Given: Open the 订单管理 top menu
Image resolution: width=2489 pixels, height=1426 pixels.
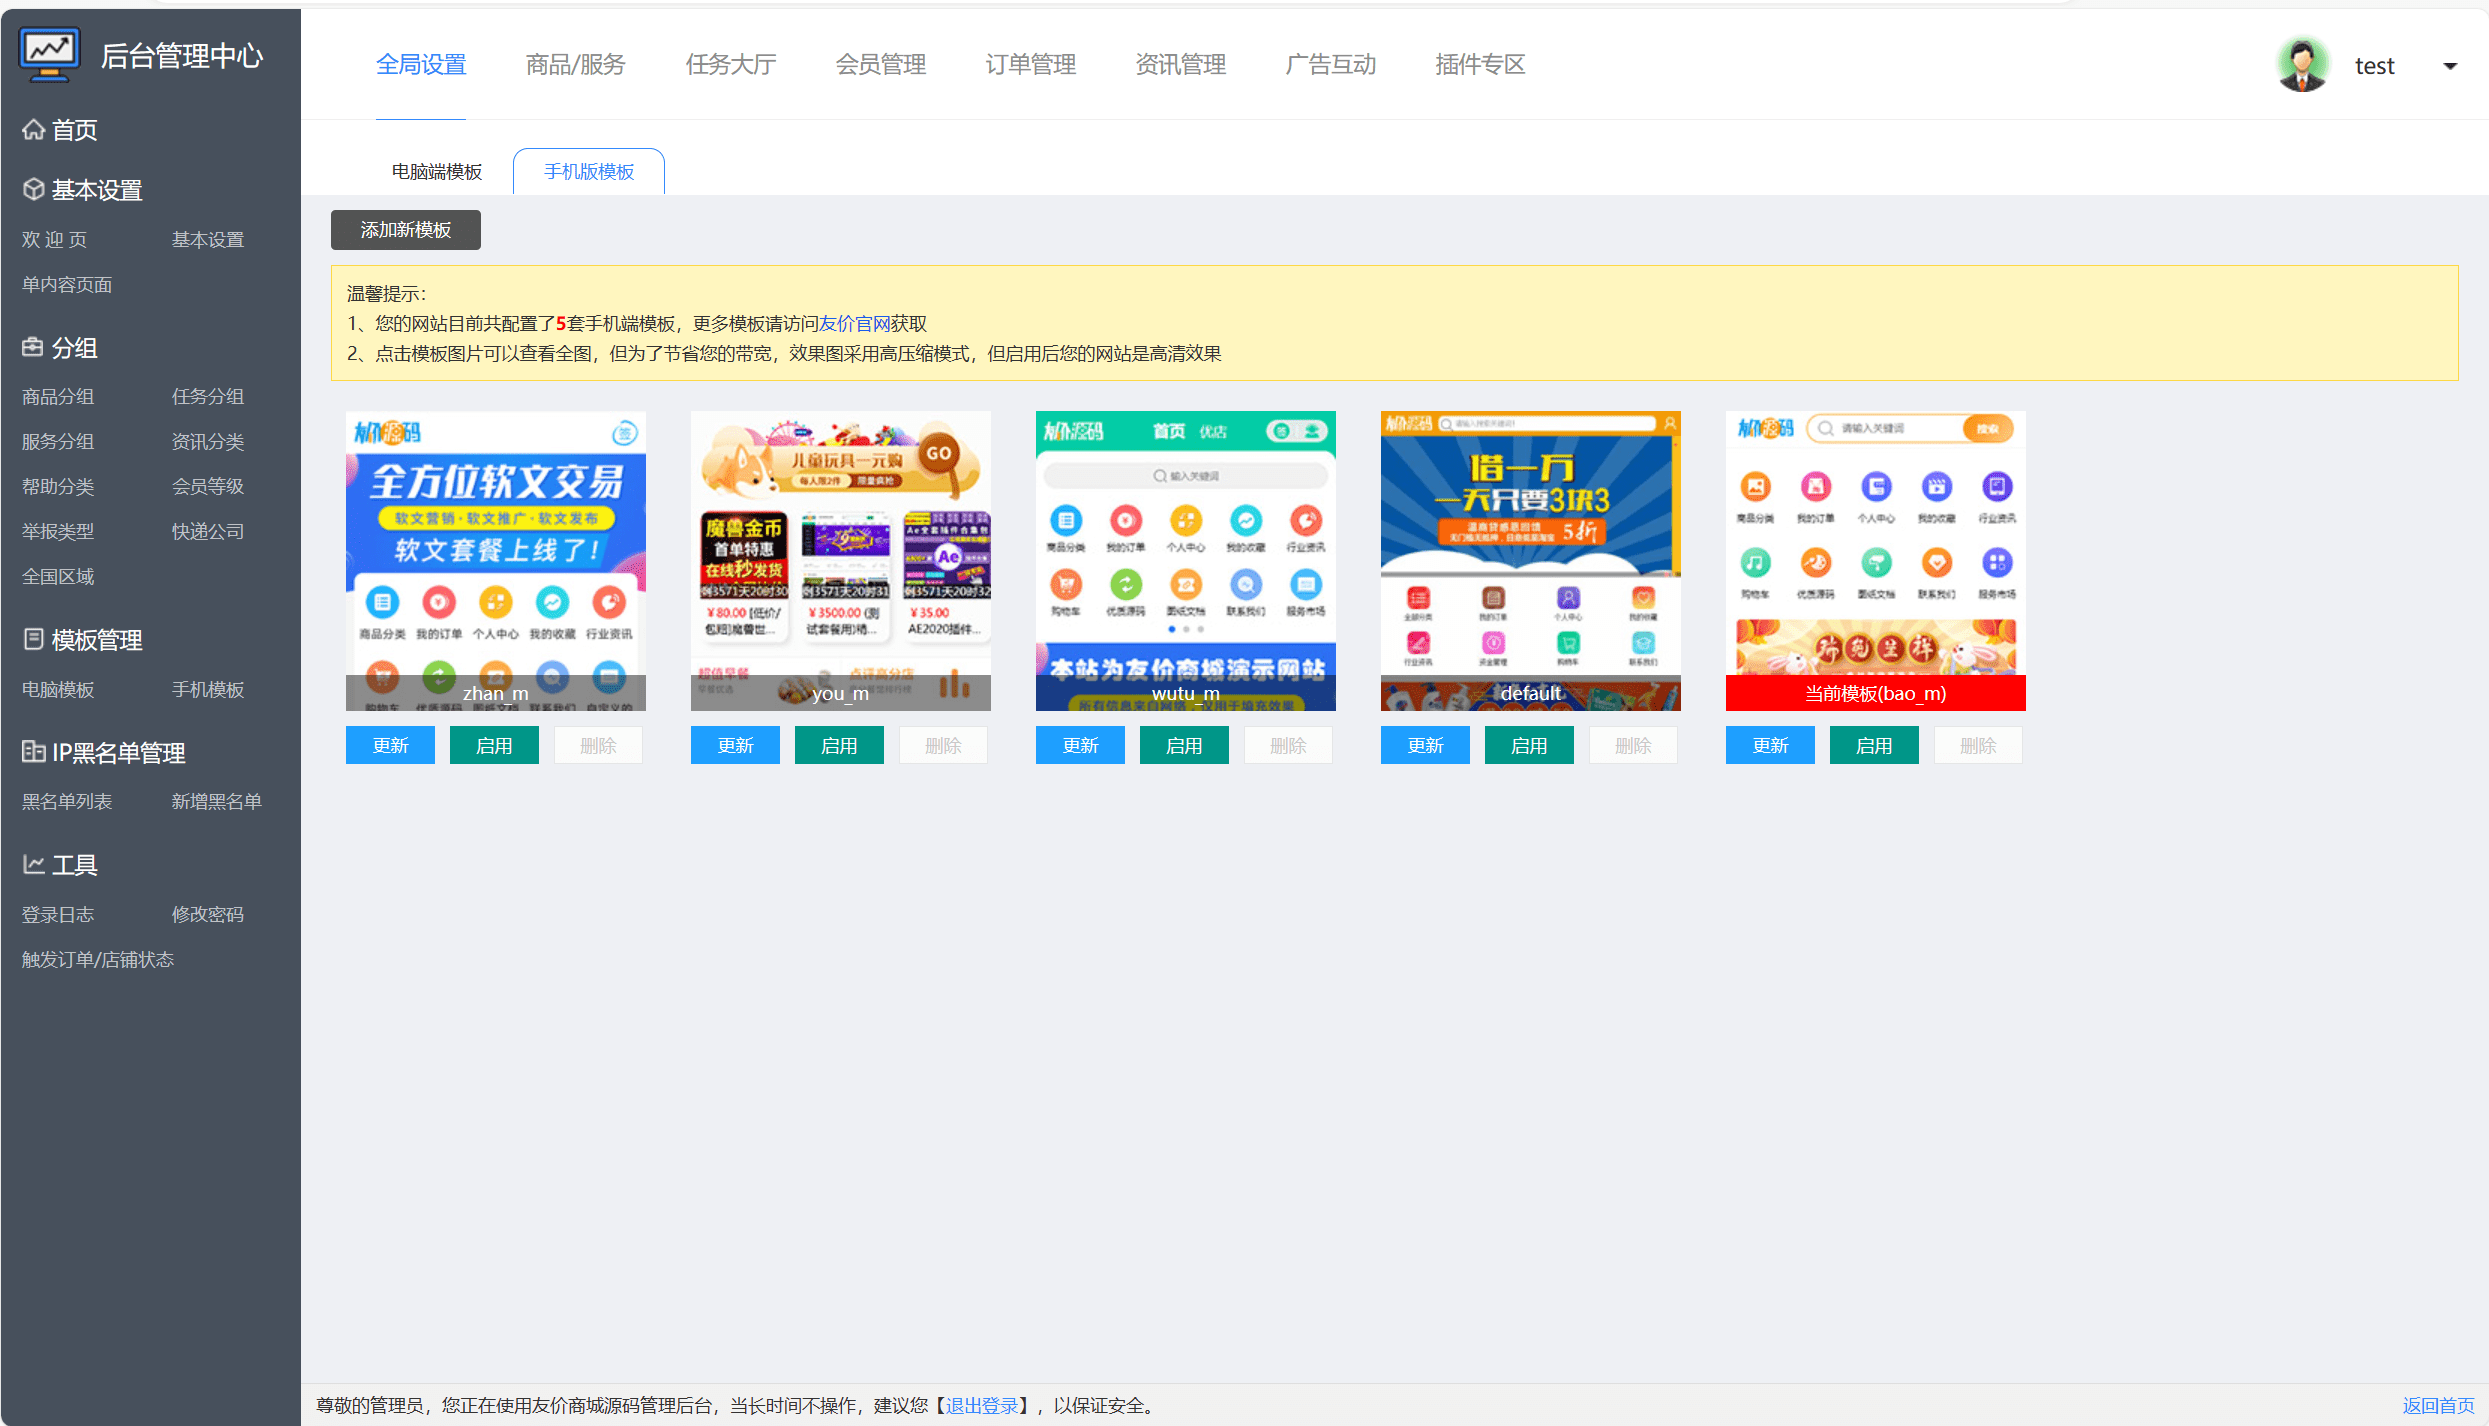Looking at the screenshot, I should [x=1031, y=65].
